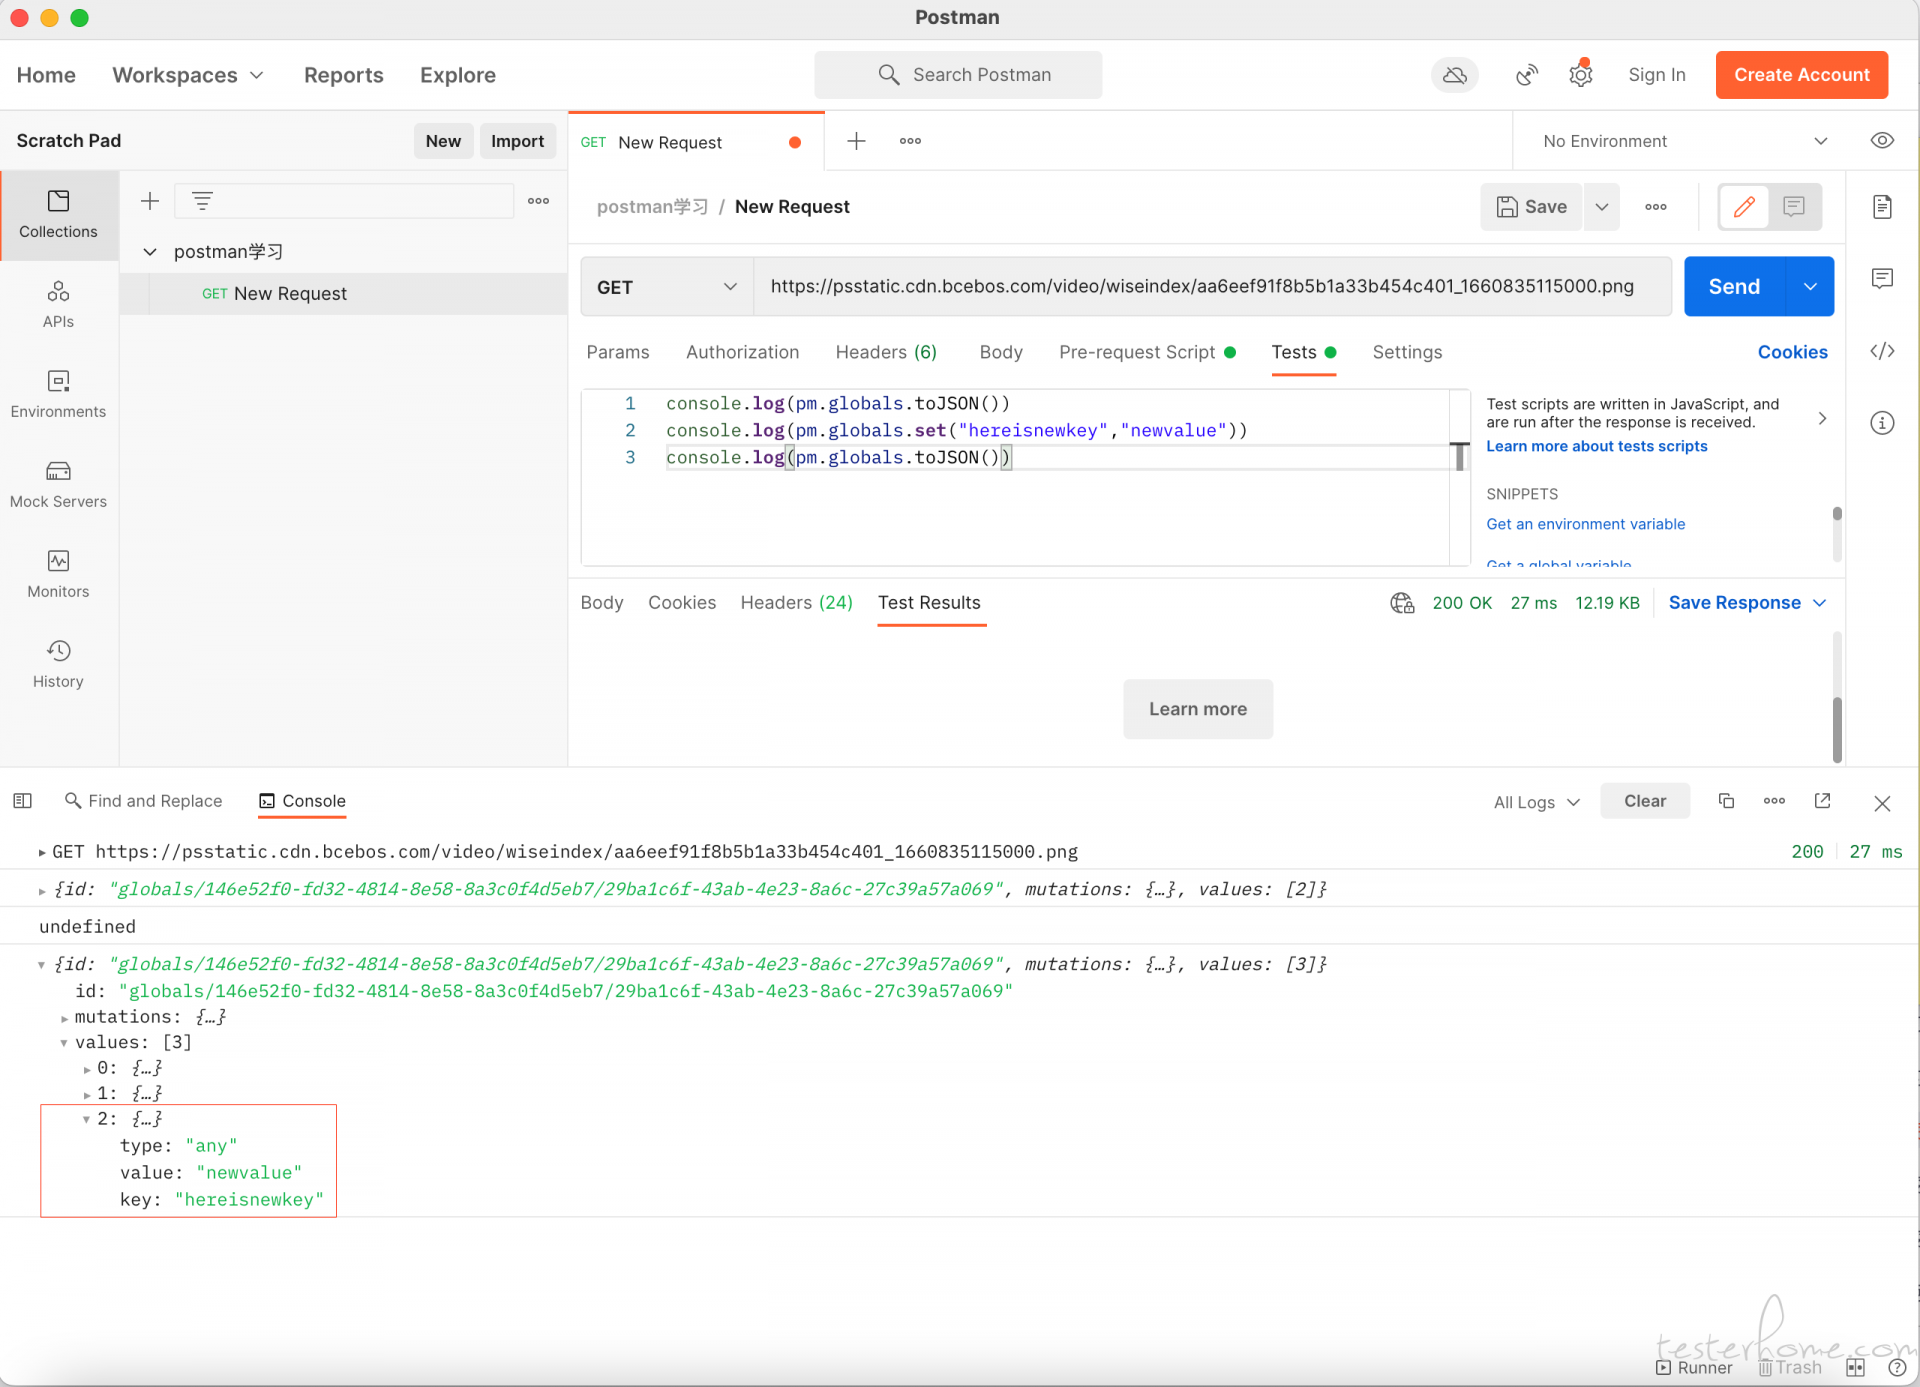Viewport: 1920px width, 1387px height.
Task: Open the settings gear icon
Action: coord(1581,75)
